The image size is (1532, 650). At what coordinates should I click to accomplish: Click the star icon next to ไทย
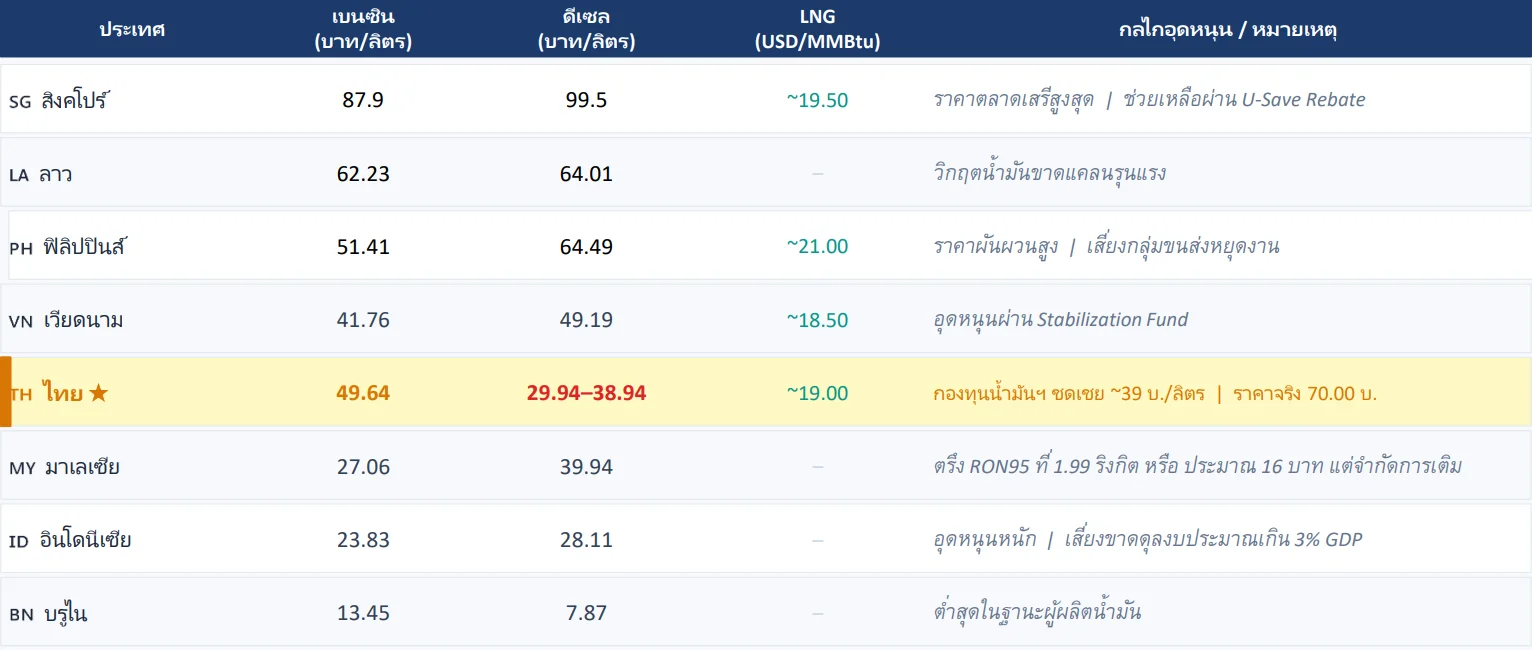pyautogui.click(x=98, y=394)
